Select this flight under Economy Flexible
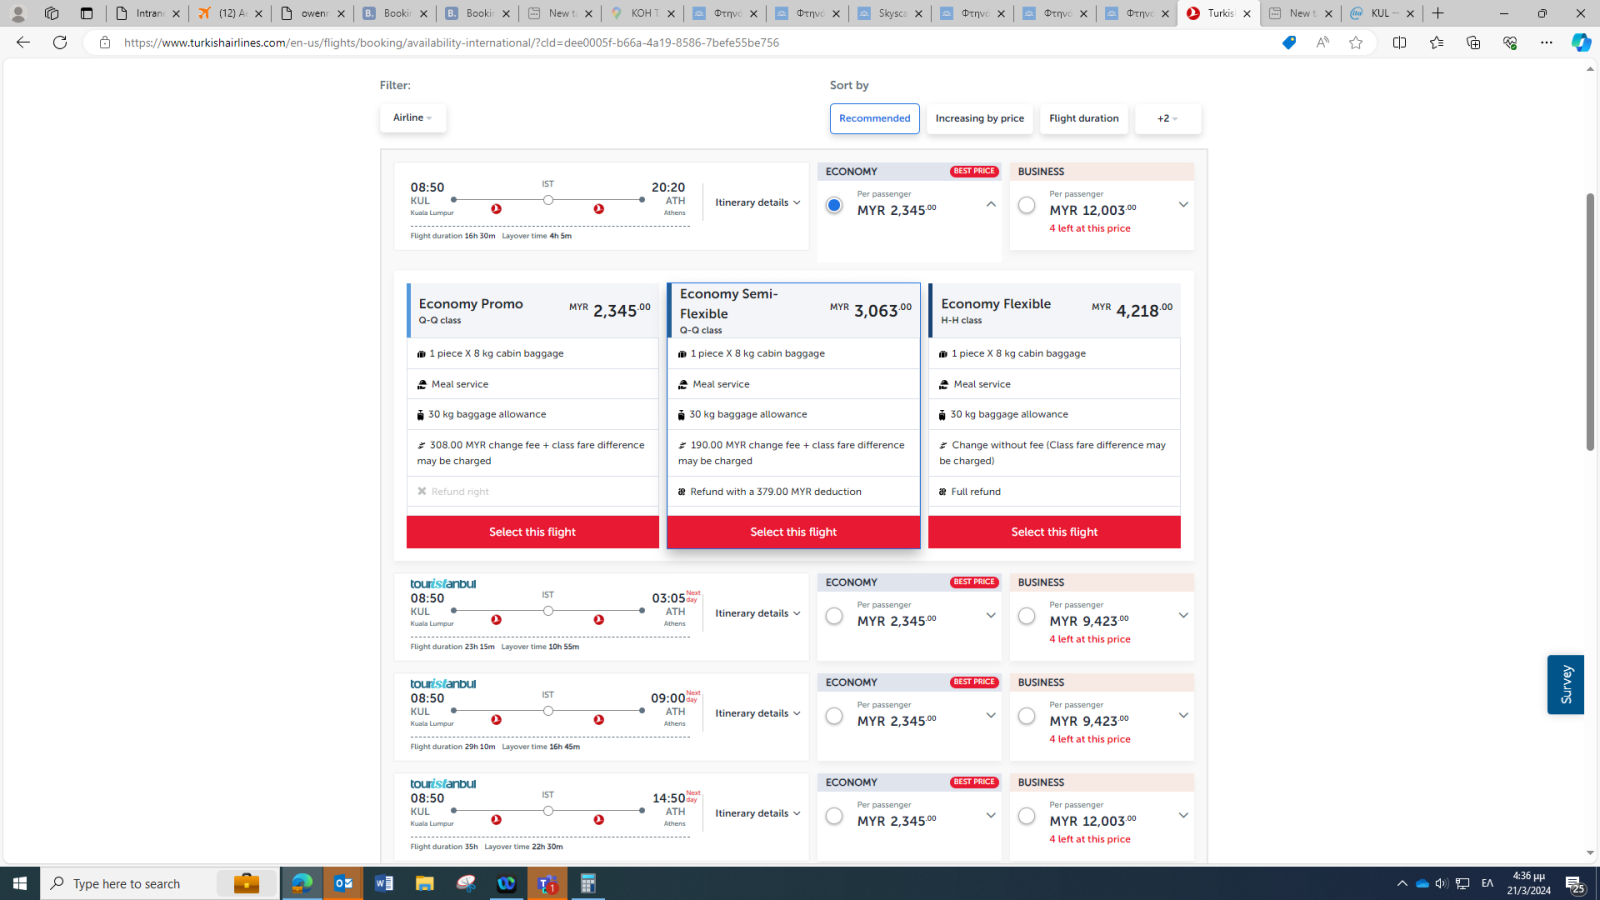 1054,532
